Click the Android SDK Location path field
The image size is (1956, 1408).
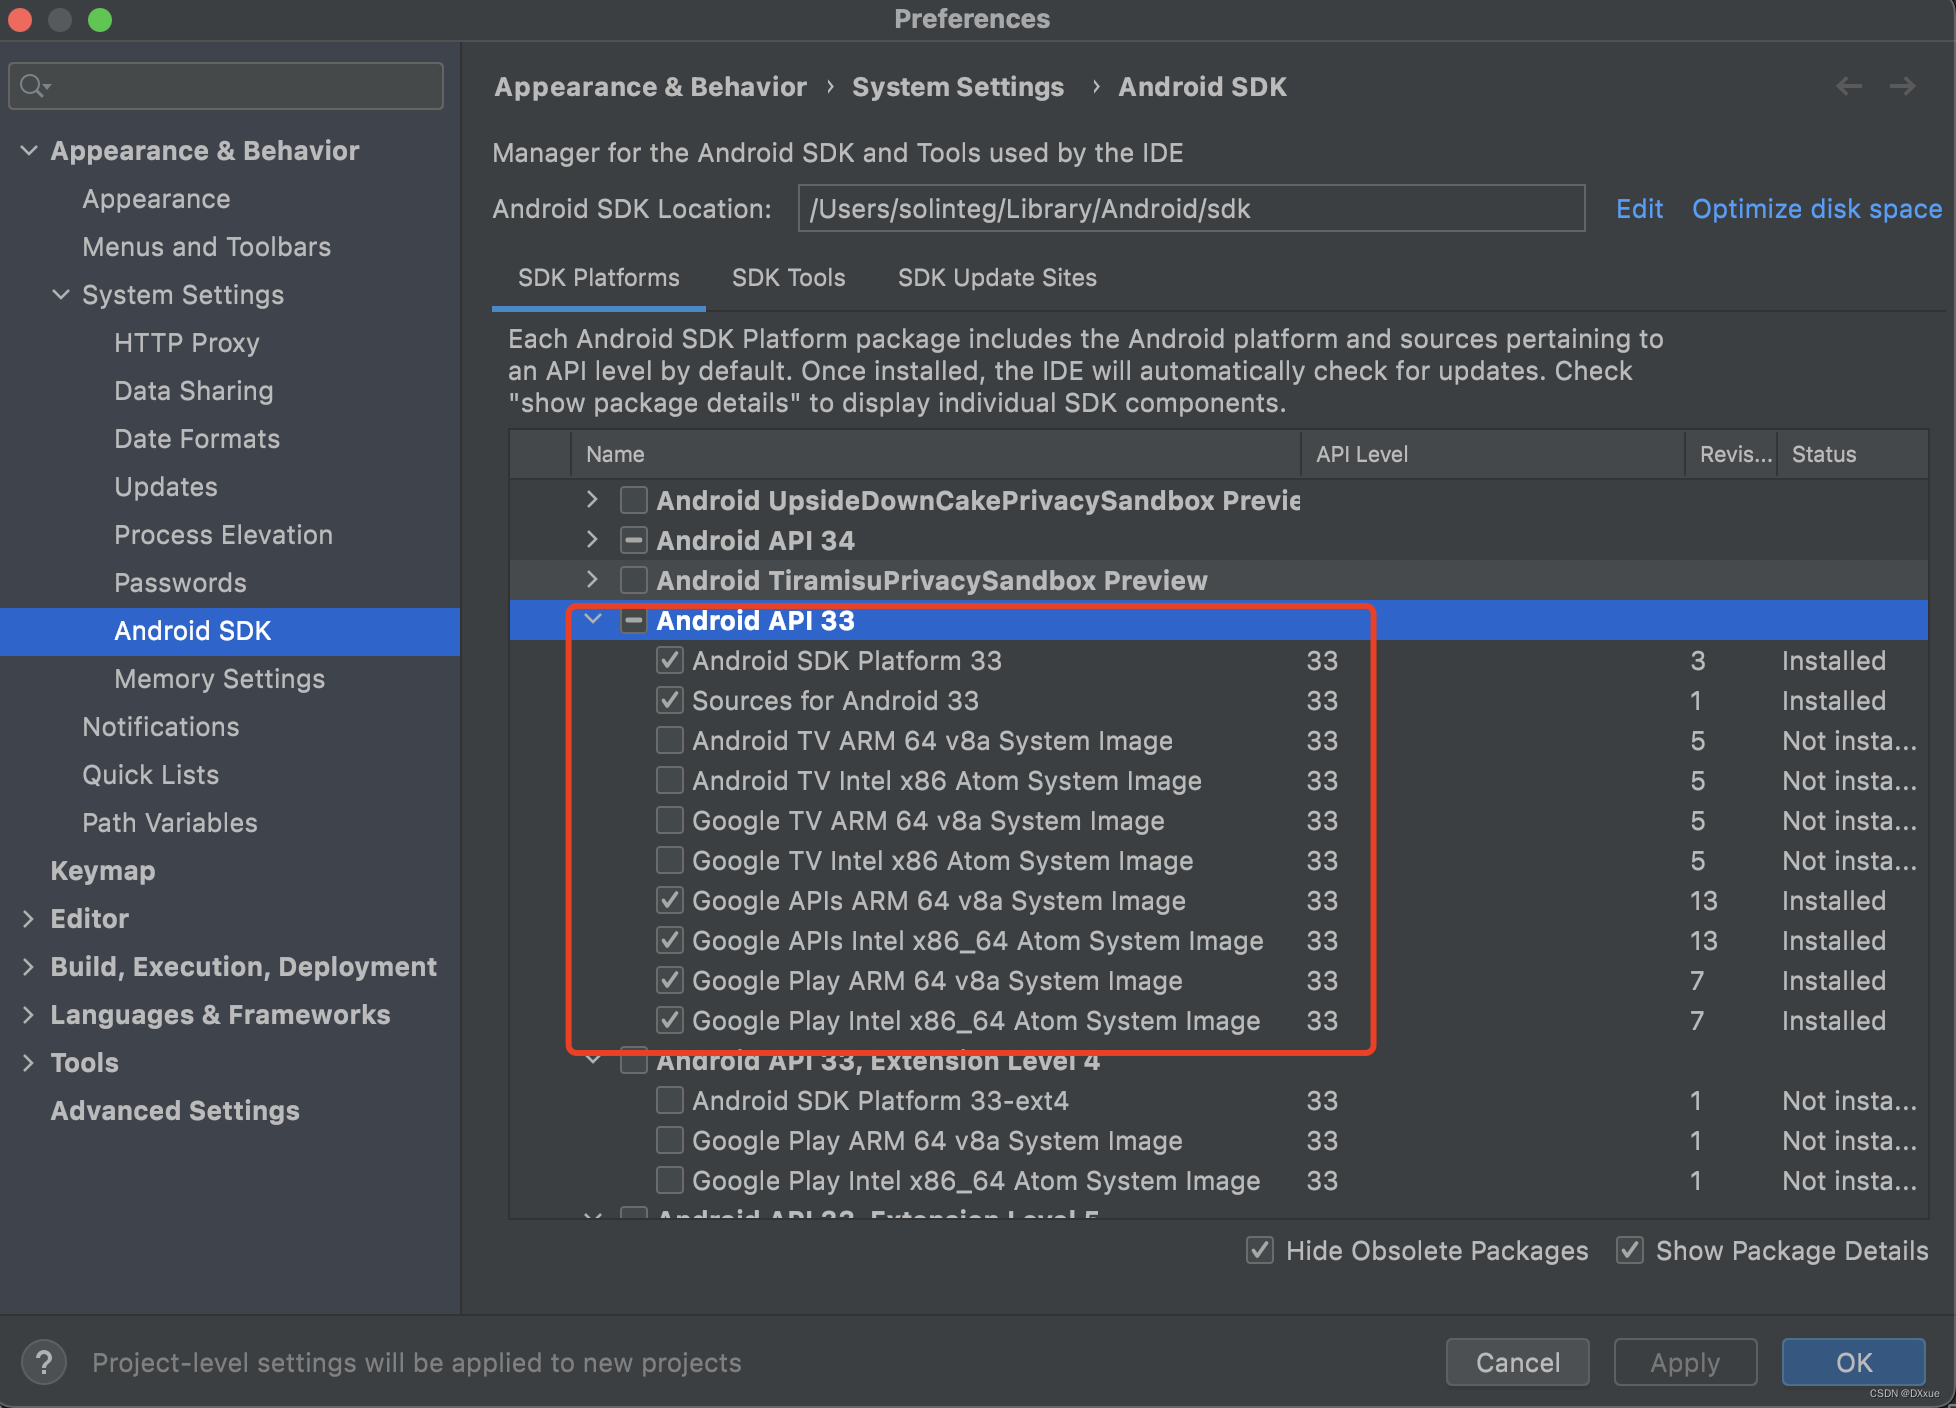[x=1190, y=209]
